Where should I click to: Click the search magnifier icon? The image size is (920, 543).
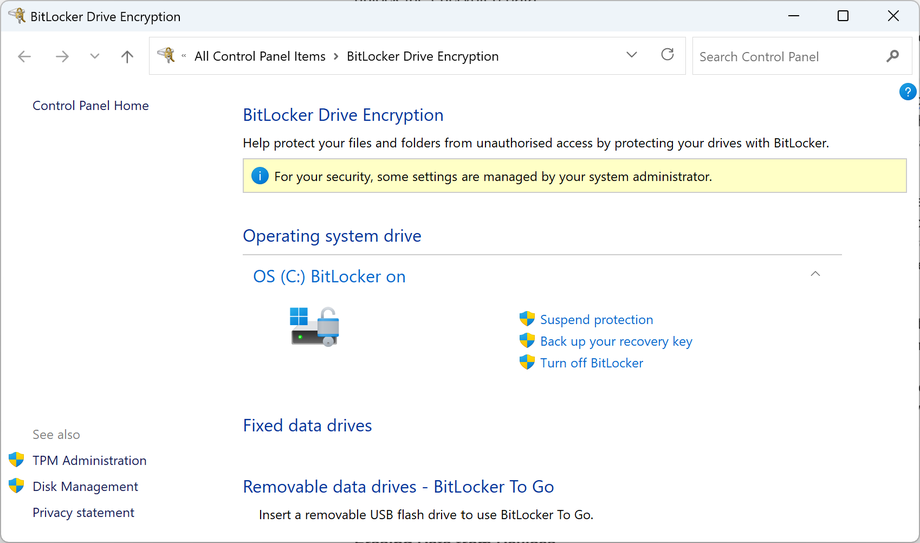pyautogui.click(x=893, y=56)
